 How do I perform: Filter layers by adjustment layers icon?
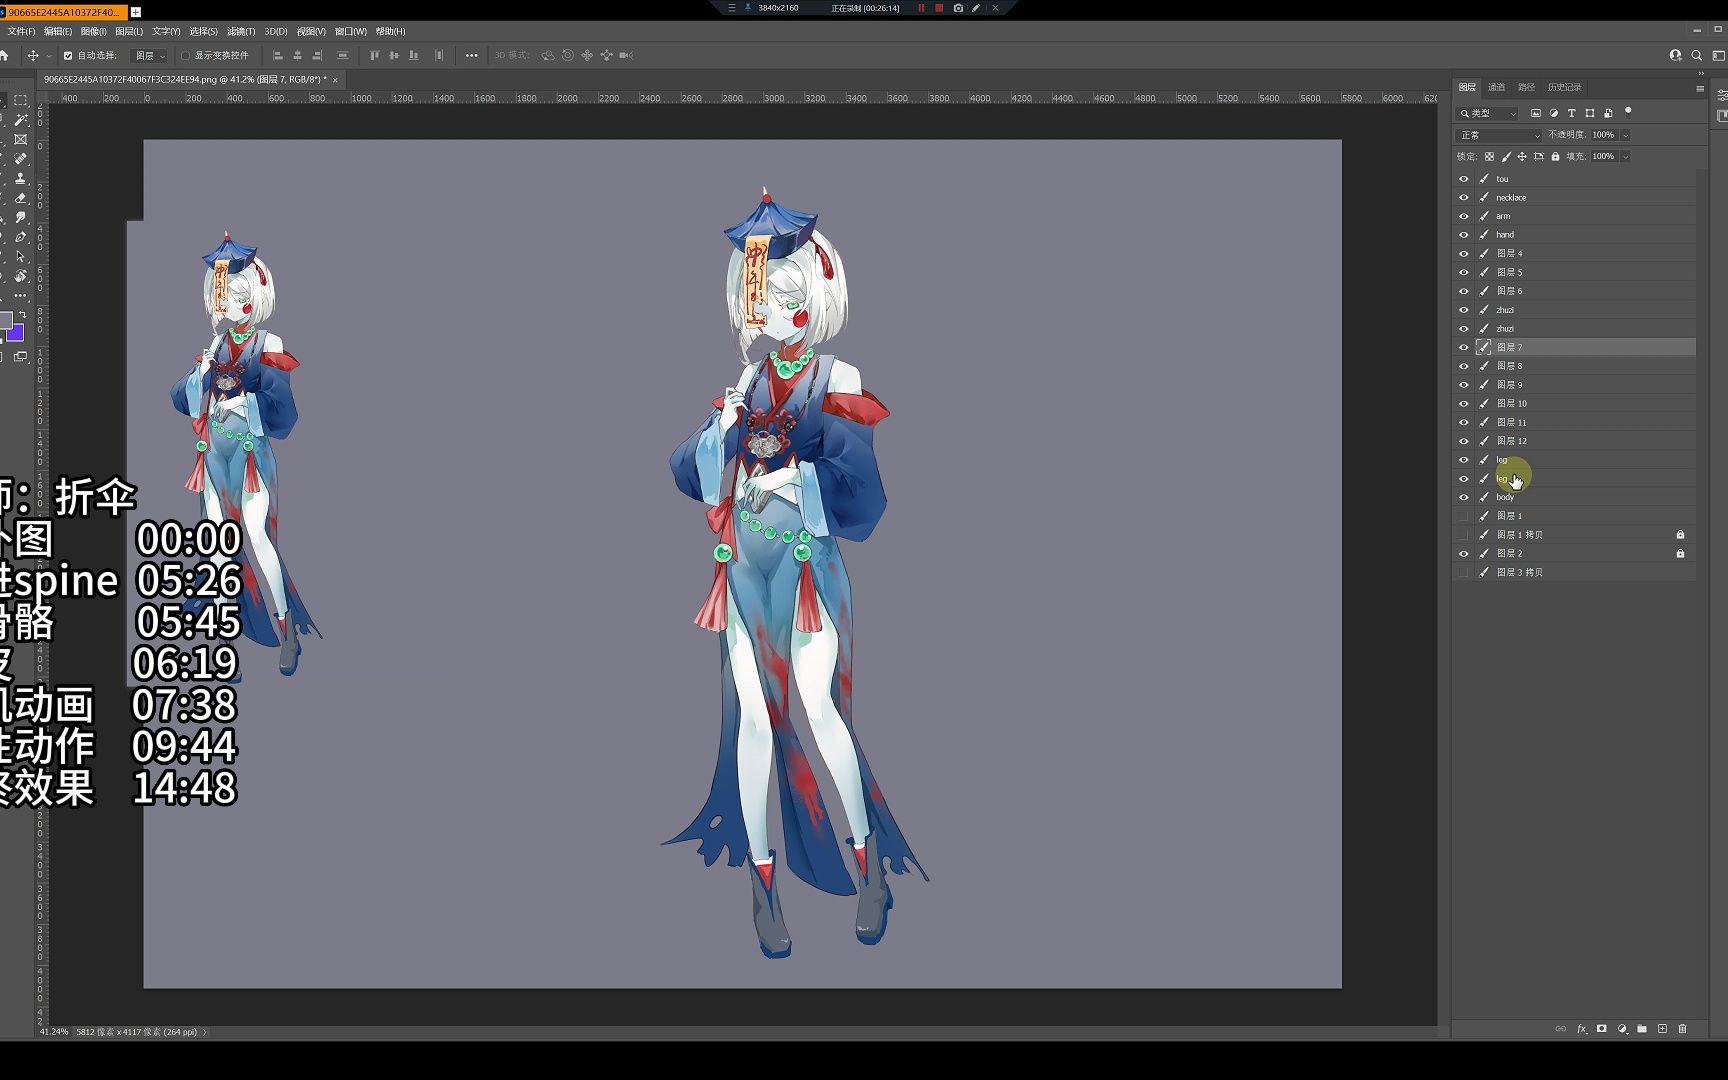point(1554,113)
